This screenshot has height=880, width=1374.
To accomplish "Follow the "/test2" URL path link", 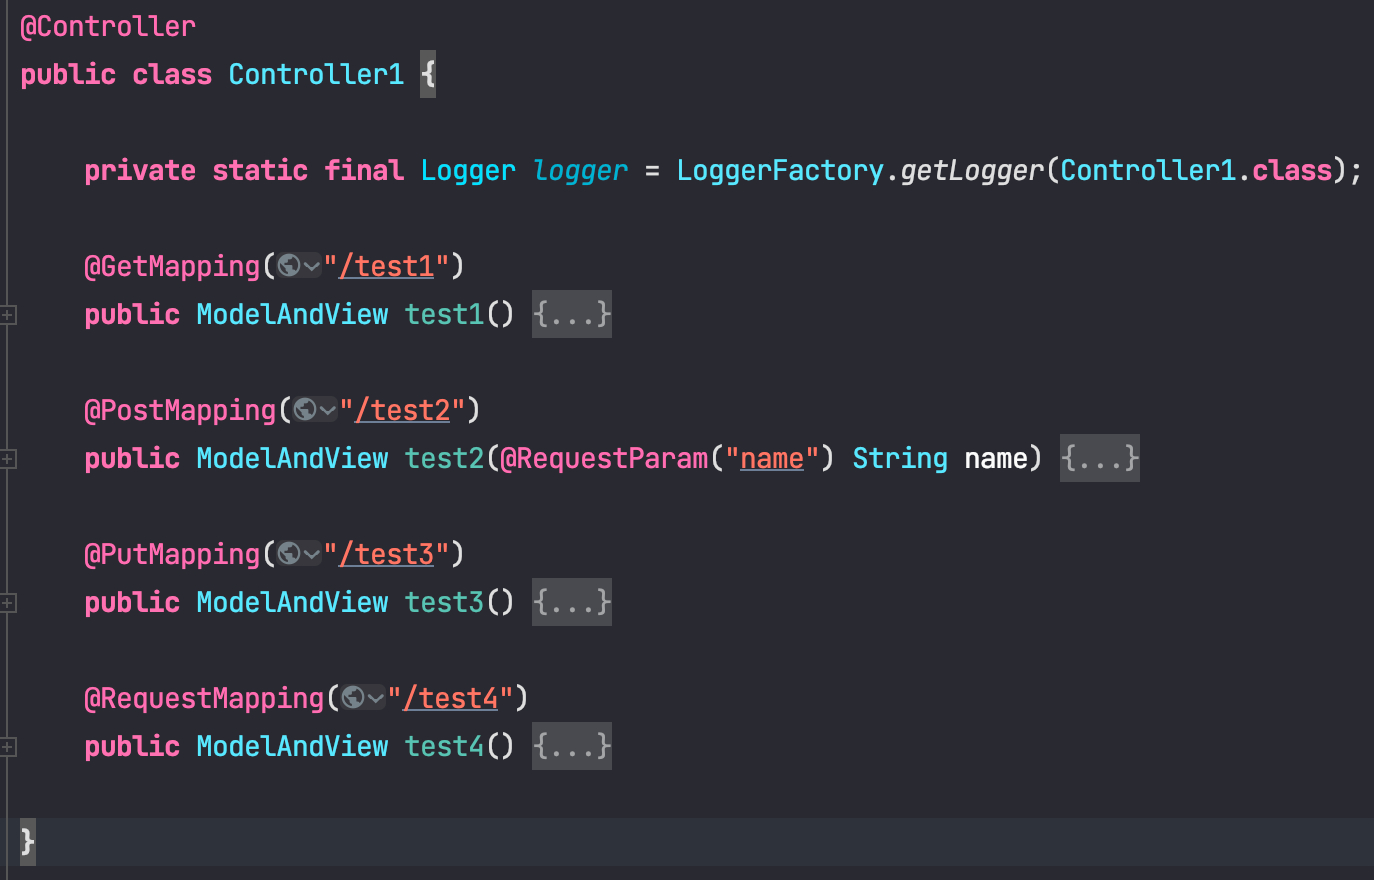I will (403, 410).
